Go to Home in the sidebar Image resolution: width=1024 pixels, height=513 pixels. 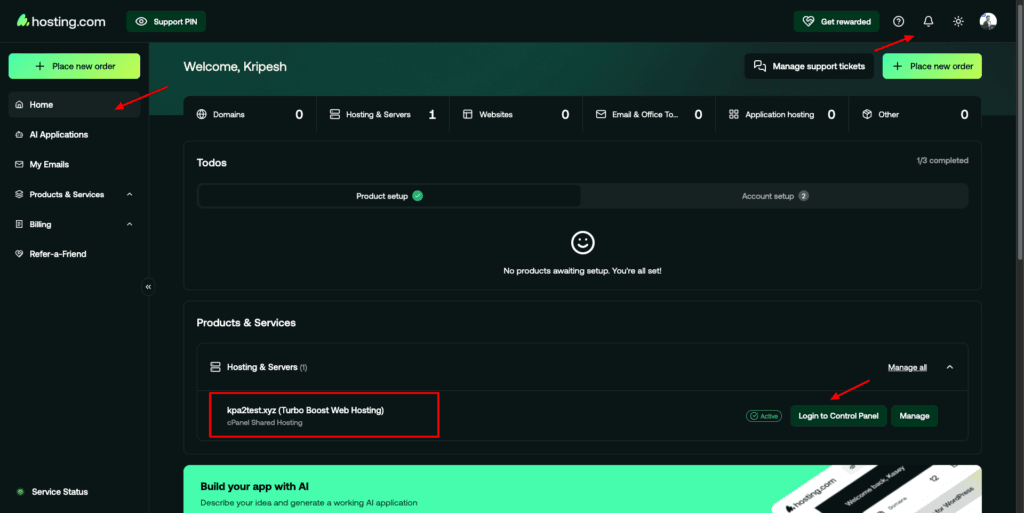coord(74,104)
